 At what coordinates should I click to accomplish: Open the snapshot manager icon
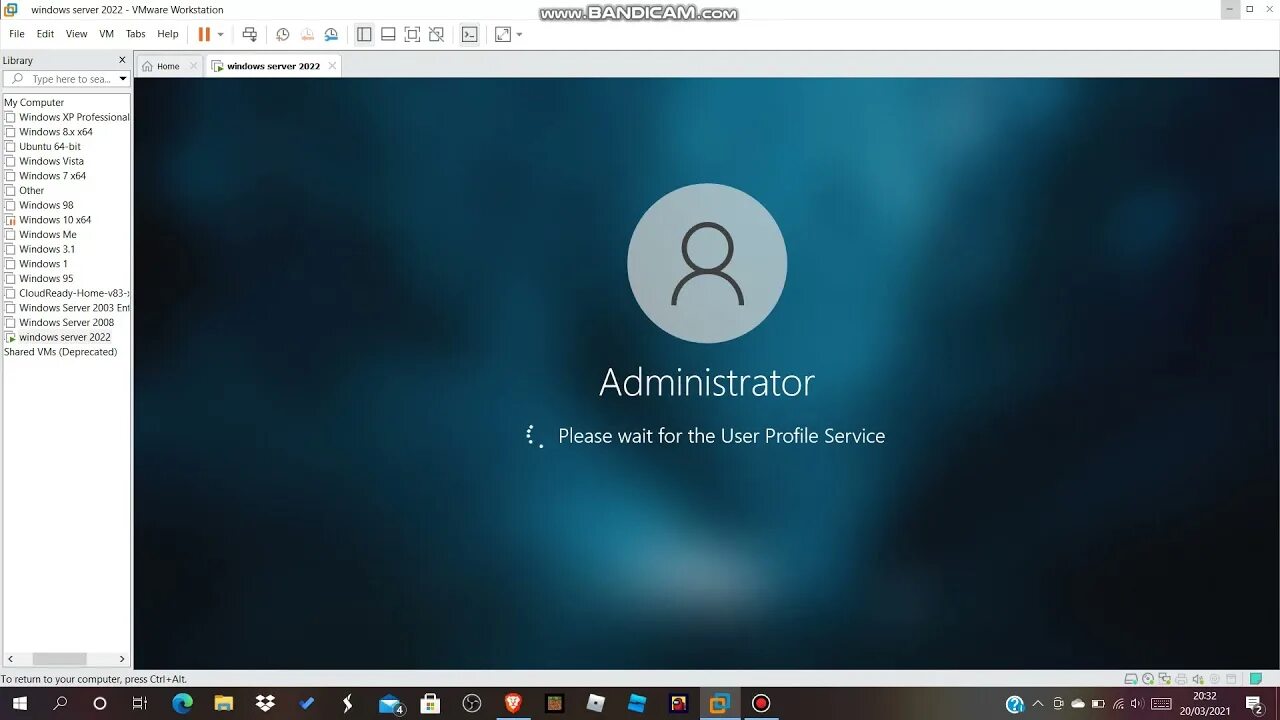(331, 34)
